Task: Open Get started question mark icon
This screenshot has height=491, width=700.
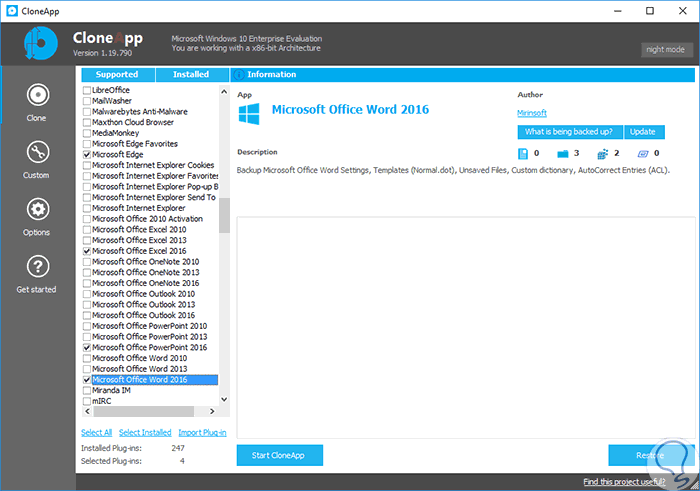Action: (x=38, y=266)
